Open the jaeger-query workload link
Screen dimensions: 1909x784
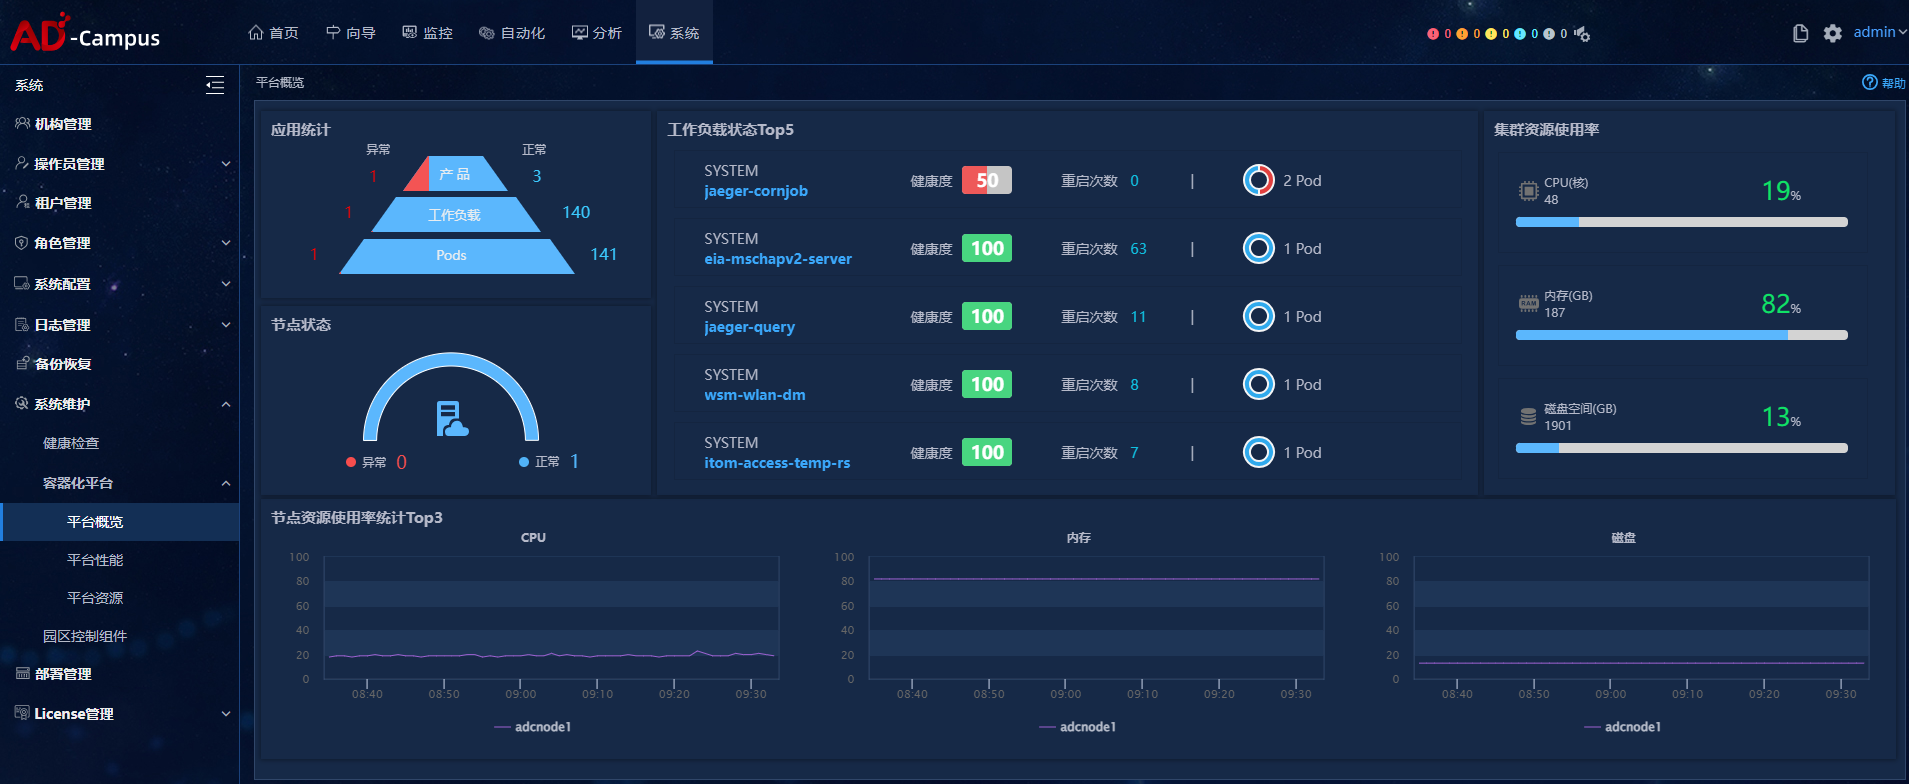[x=750, y=327]
